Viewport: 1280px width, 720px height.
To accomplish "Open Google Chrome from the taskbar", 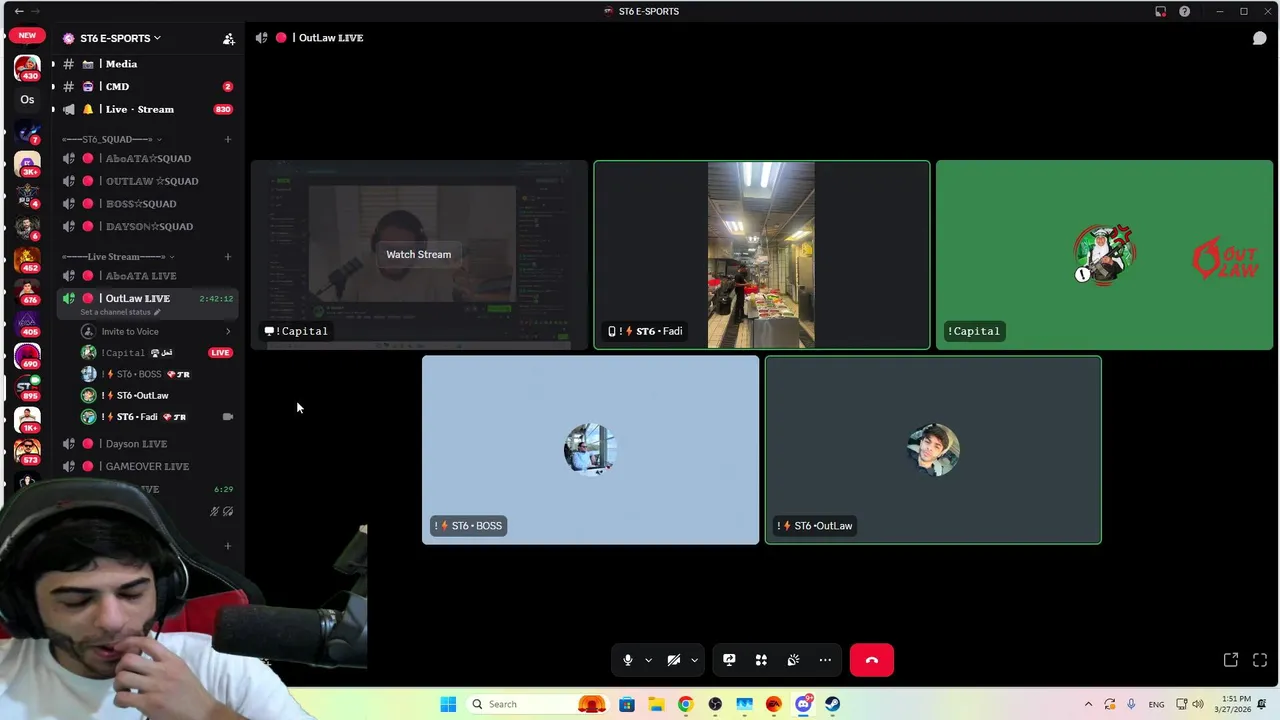I will [685, 704].
